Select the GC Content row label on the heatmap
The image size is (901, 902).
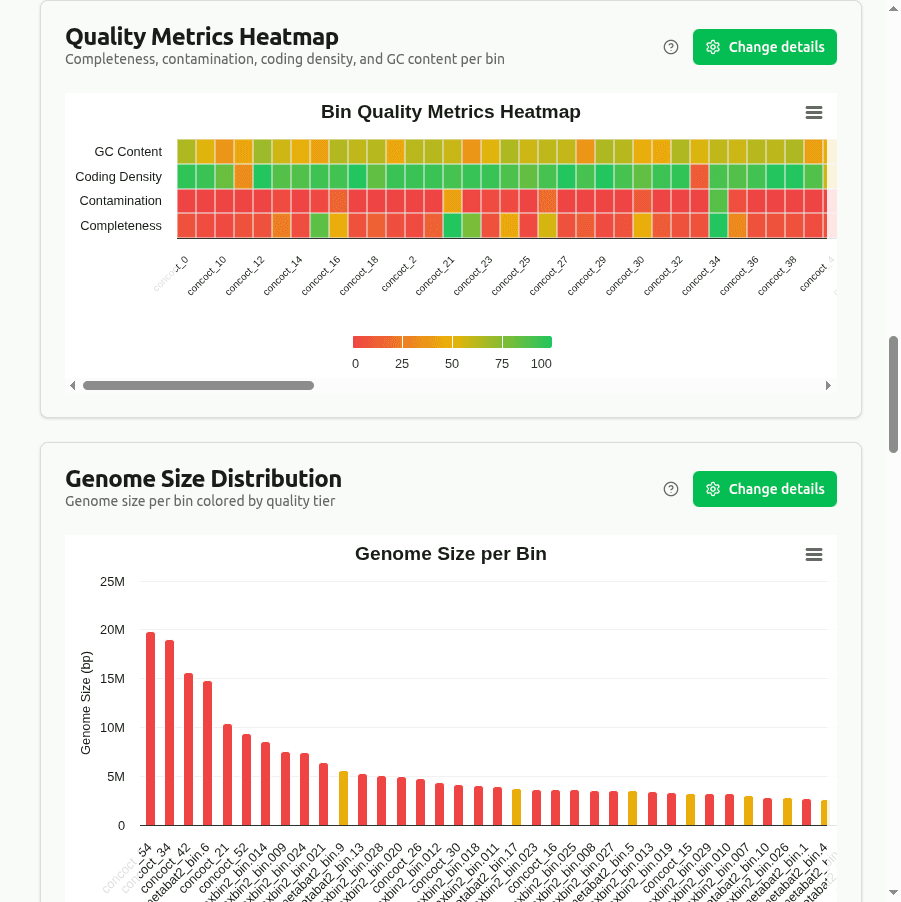pos(128,151)
